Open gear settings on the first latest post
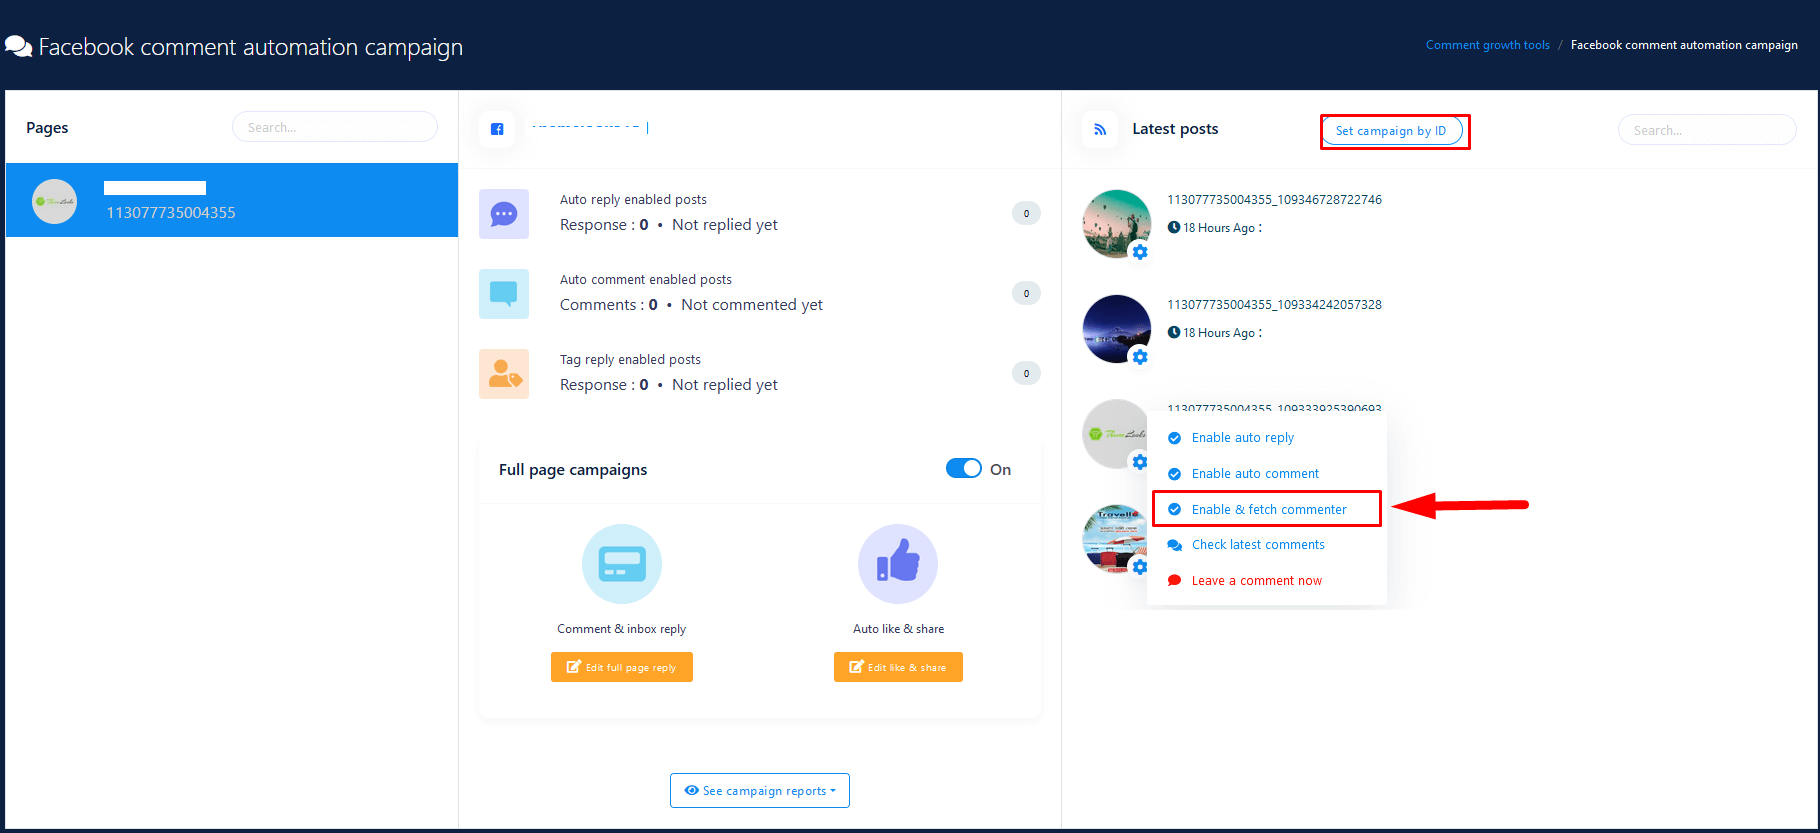Image resolution: width=1820 pixels, height=833 pixels. point(1140,252)
